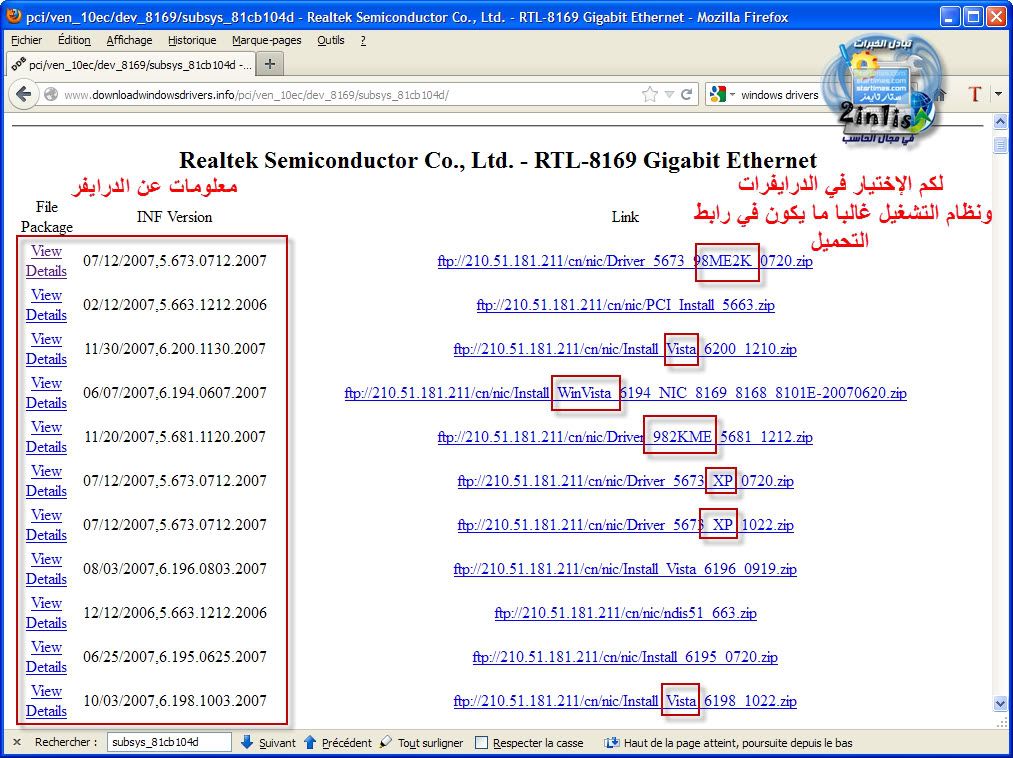View Details for INF 11/30/2007,6.200.1130.2007
Screen dimensions: 1013x758
47,349
